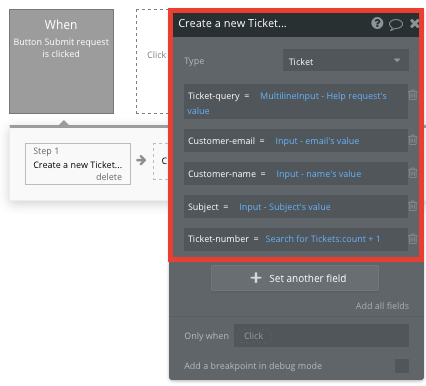Click the Ticket-query field label
The height and width of the screenshot is (386, 426).
click(214, 96)
